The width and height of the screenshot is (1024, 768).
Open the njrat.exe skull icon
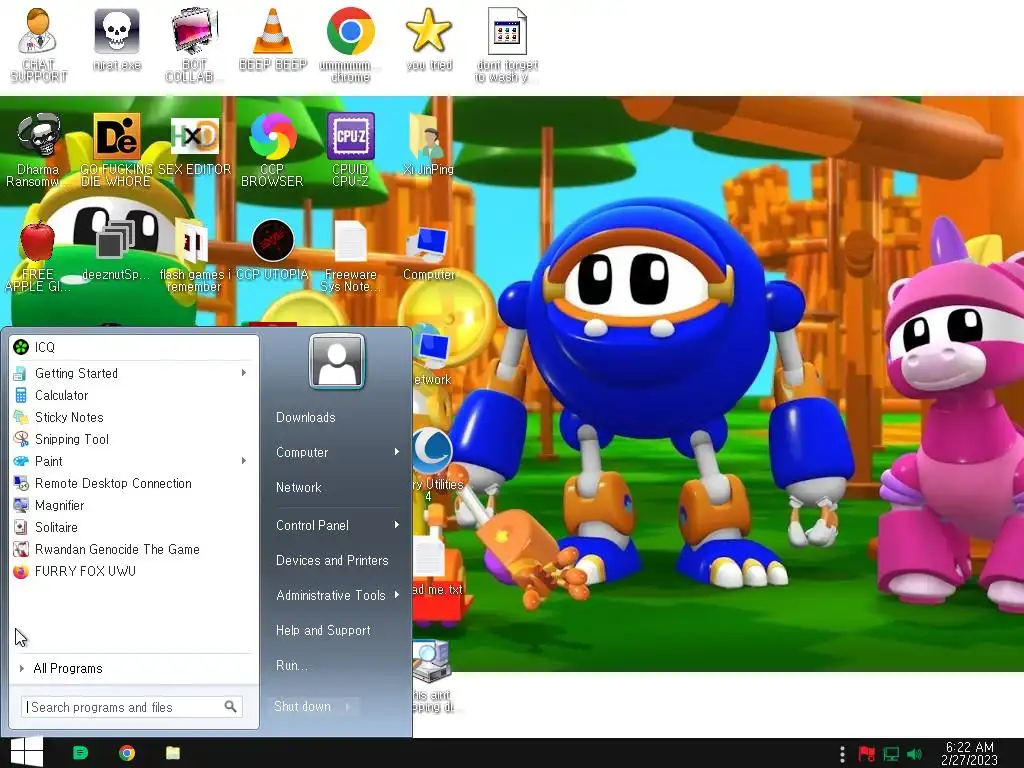click(116, 39)
